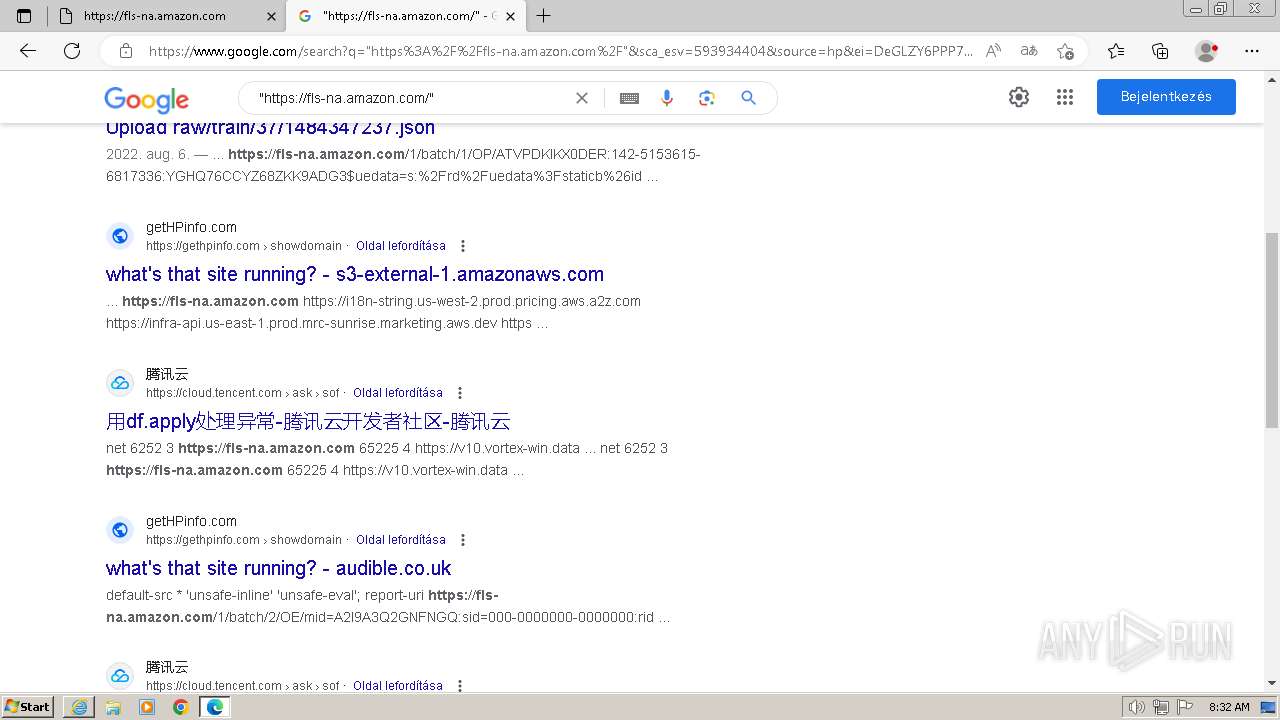Open the on-screen keyboard input tool

click(629, 98)
